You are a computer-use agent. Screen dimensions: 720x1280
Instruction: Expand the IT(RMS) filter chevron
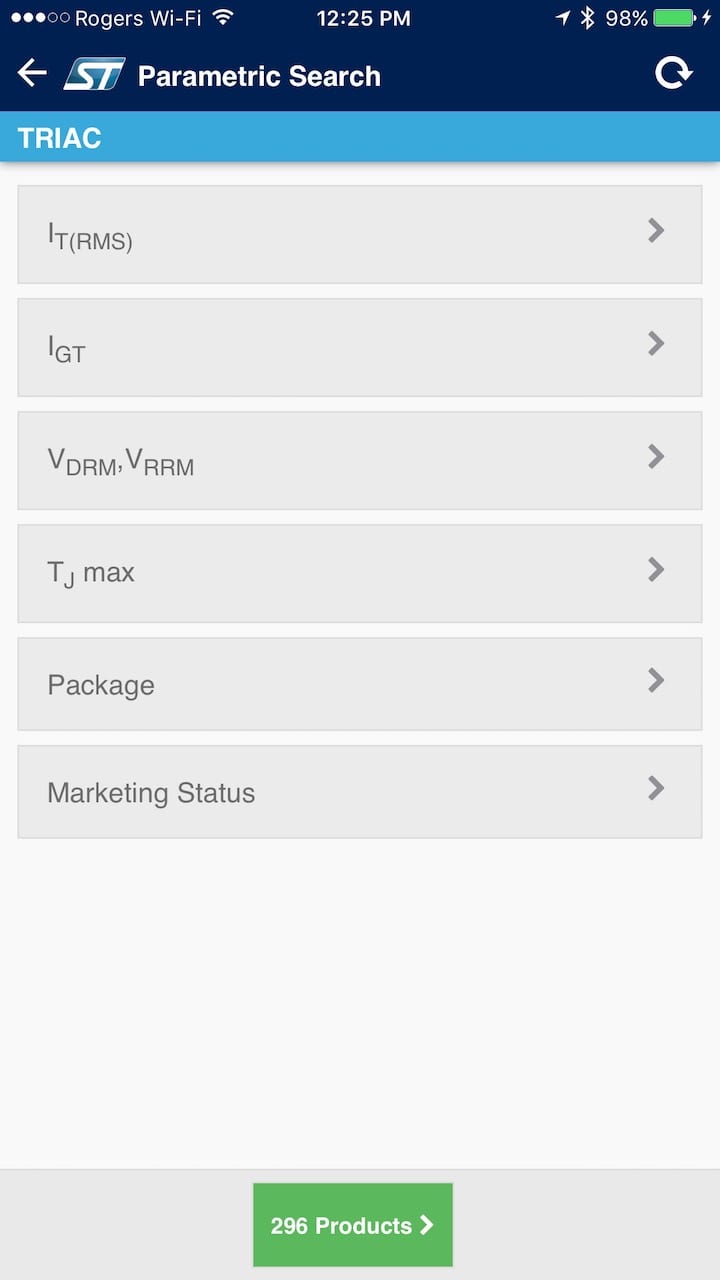(x=656, y=231)
